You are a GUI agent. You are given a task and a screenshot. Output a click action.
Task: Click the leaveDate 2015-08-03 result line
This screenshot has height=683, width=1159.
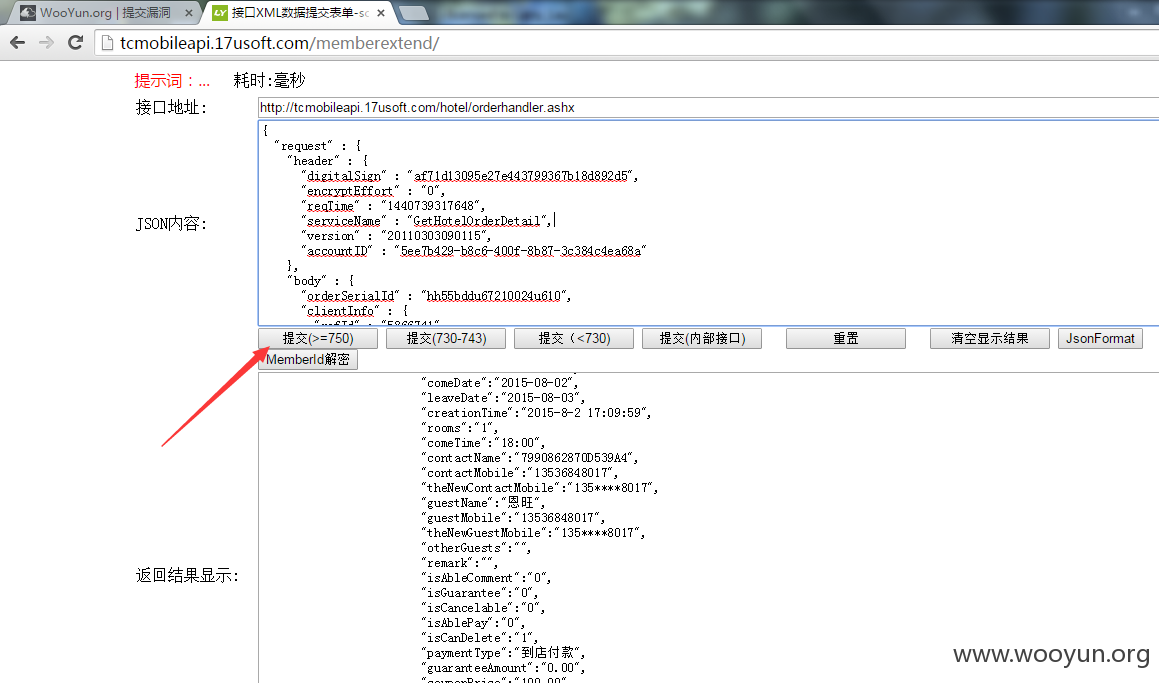click(503, 398)
